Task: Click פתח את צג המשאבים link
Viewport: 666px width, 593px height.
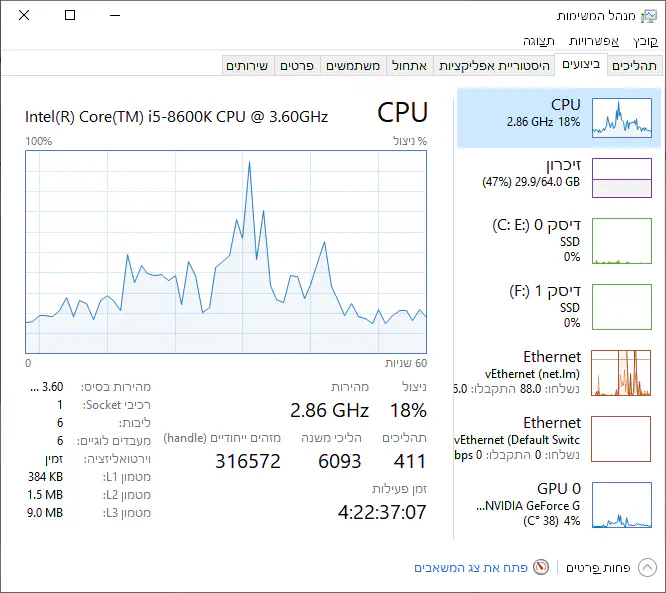Action: [470, 567]
